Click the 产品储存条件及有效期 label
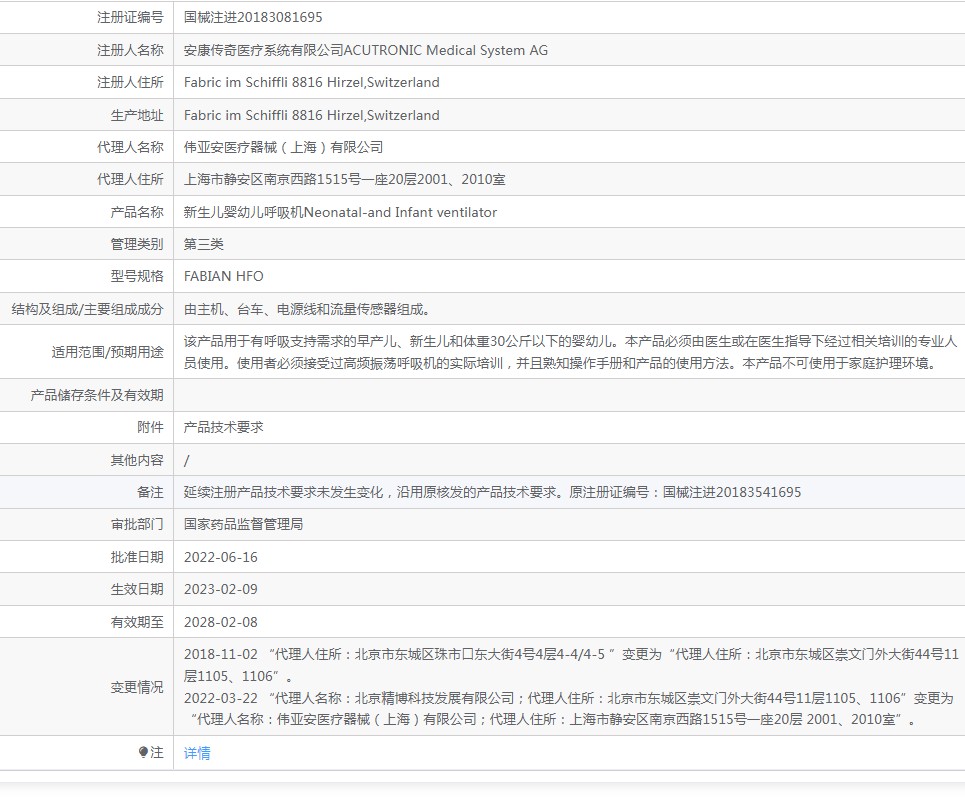Viewport: 965px width, 804px height. coord(97,395)
